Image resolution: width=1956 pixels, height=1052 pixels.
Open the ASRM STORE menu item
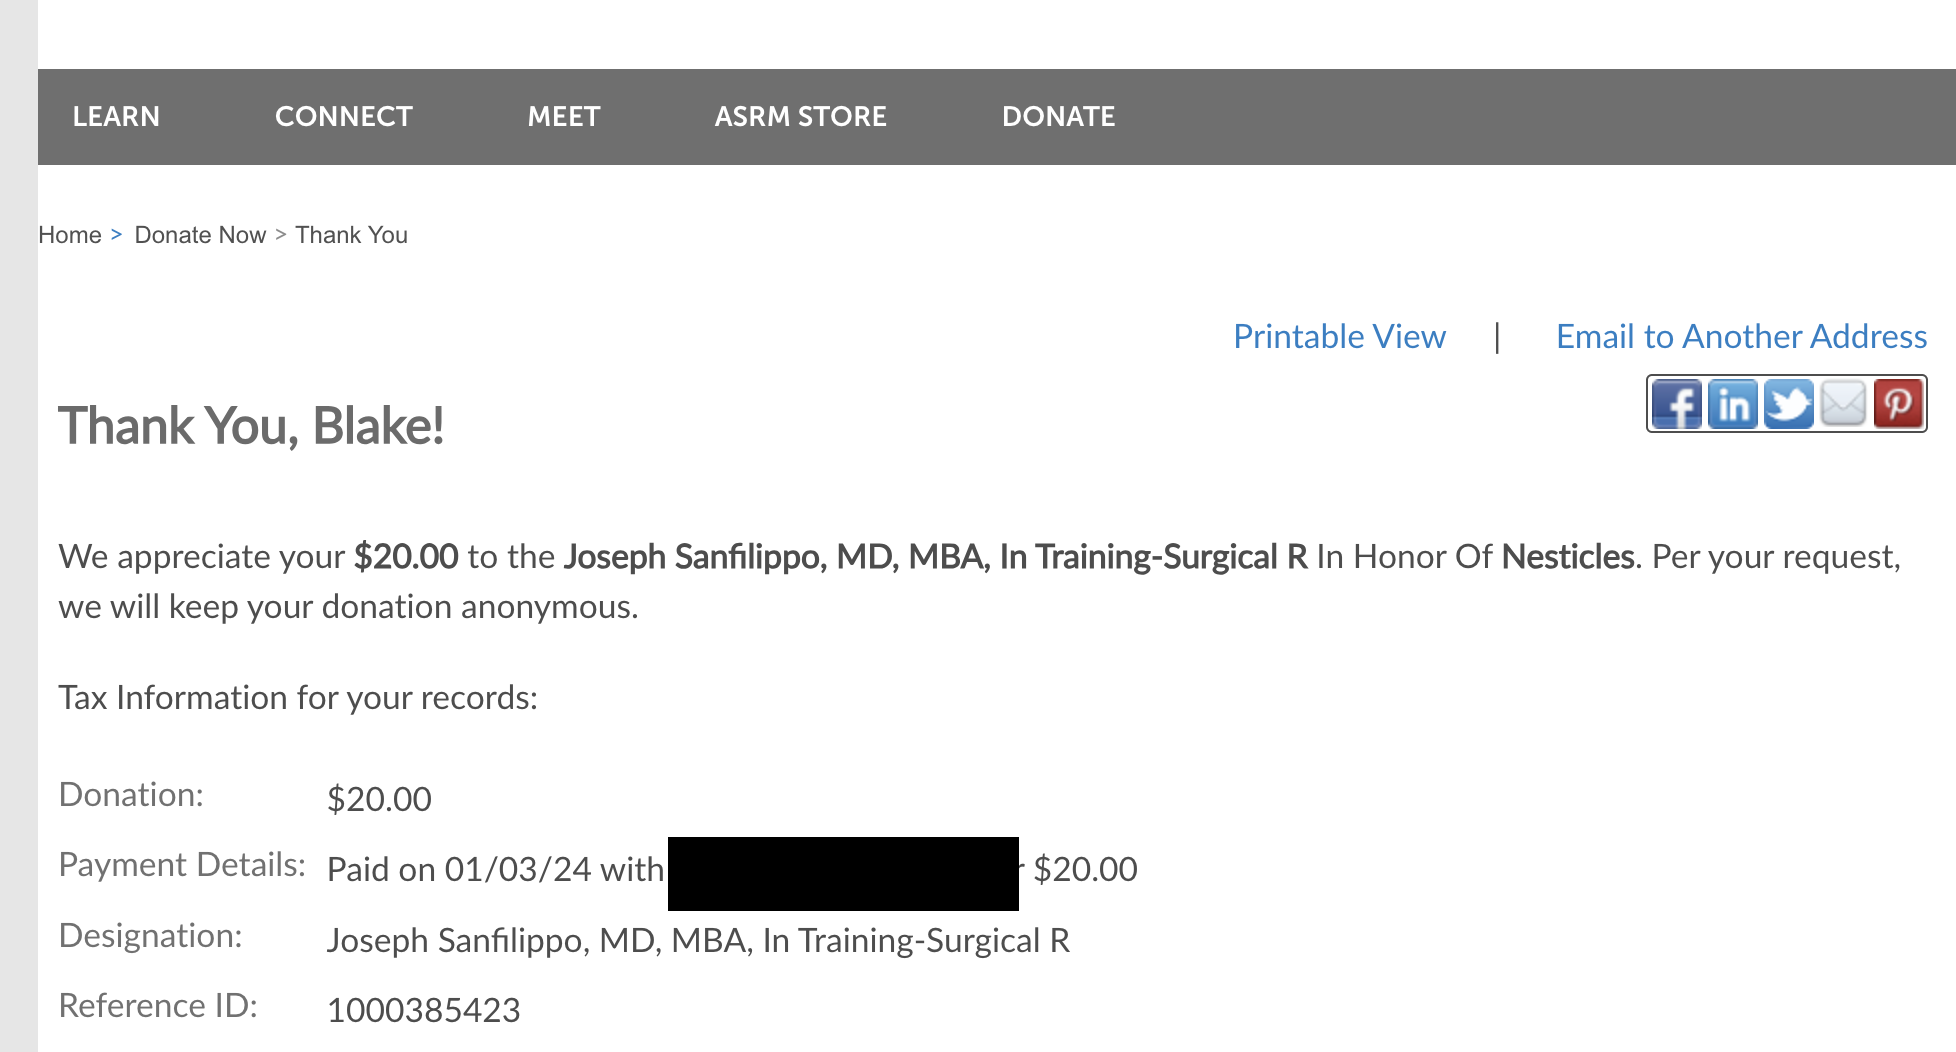click(x=800, y=117)
